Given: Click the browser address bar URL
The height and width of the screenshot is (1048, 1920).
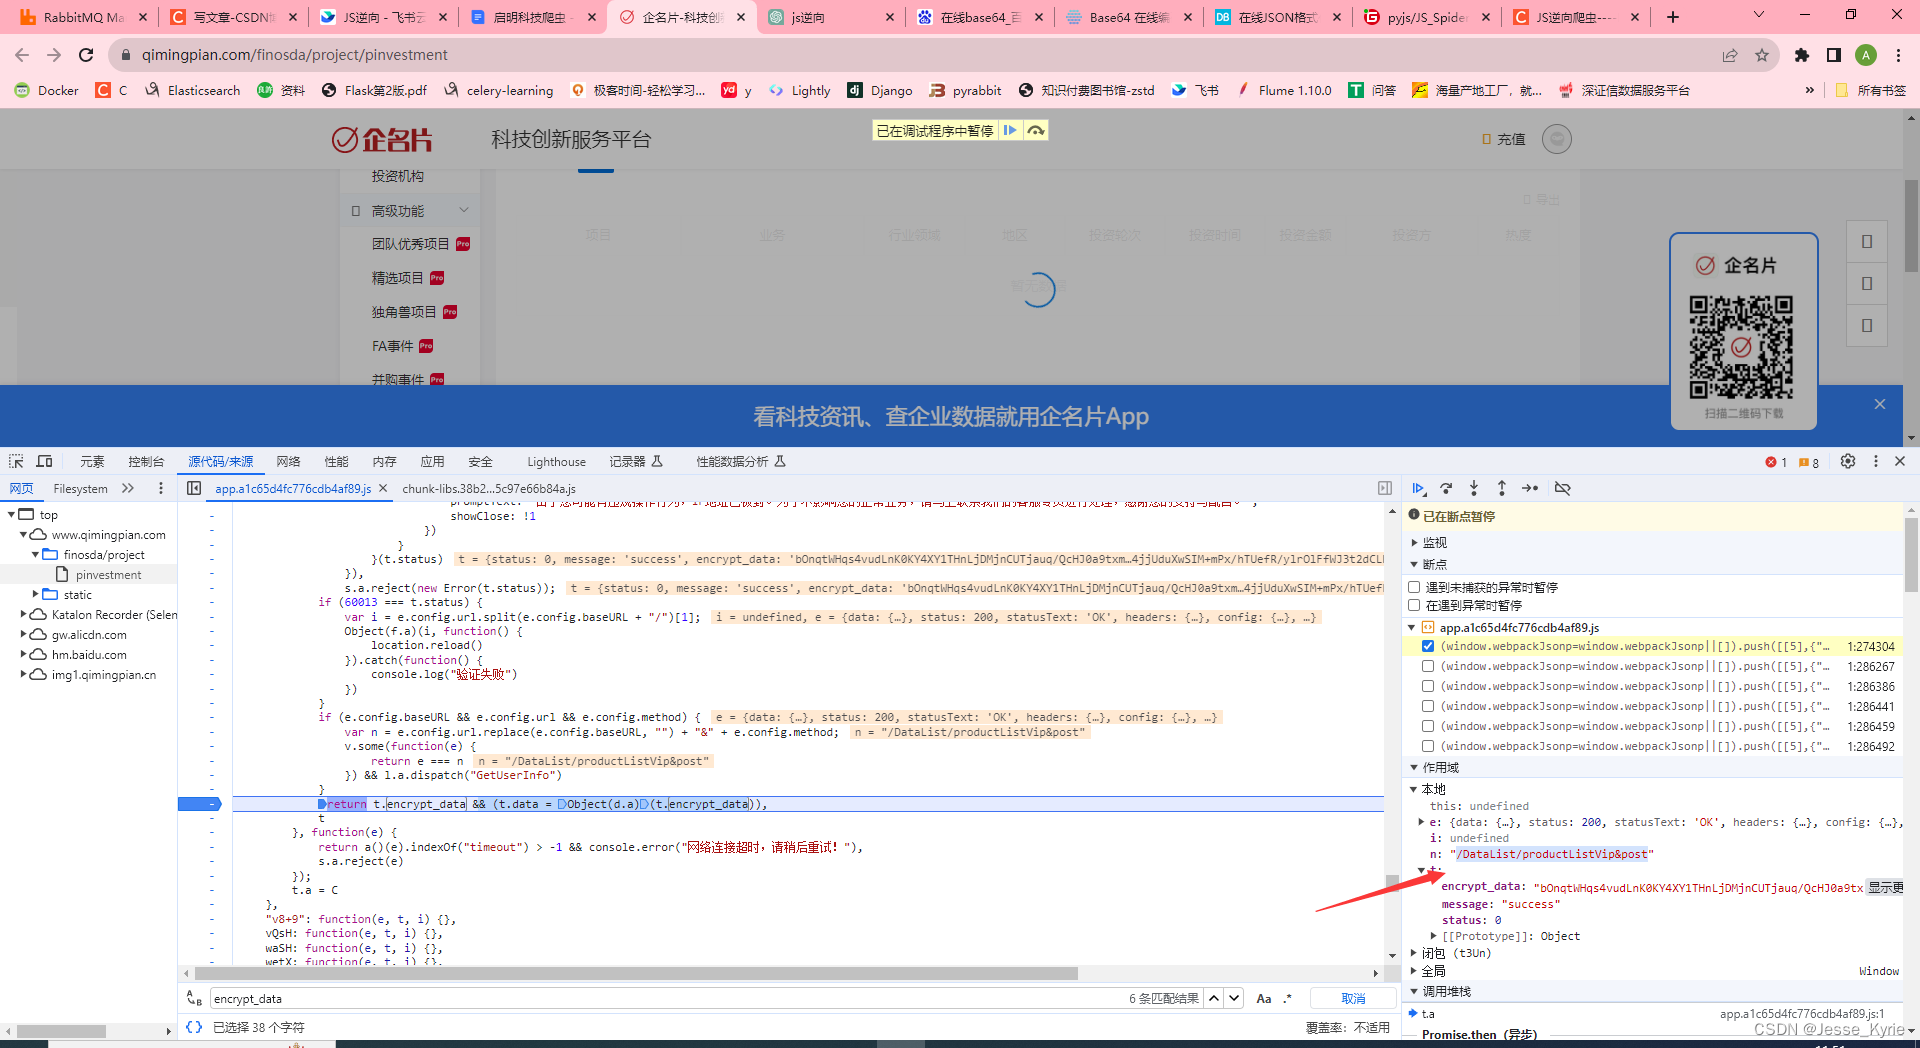Looking at the screenshot, I should [294, 55].
